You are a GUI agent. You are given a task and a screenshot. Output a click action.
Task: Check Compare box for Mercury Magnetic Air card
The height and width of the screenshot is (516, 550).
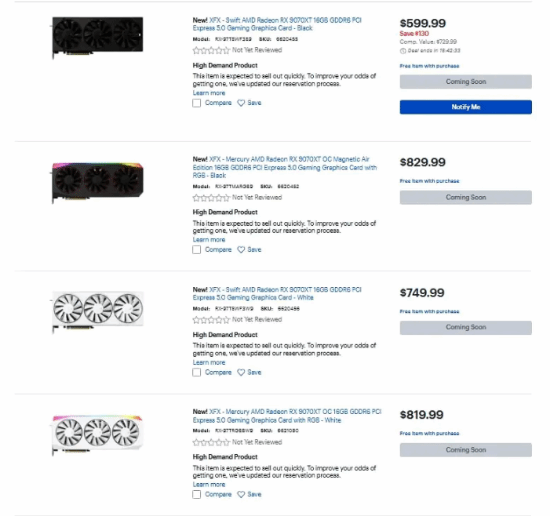click(x=197, y=250)
